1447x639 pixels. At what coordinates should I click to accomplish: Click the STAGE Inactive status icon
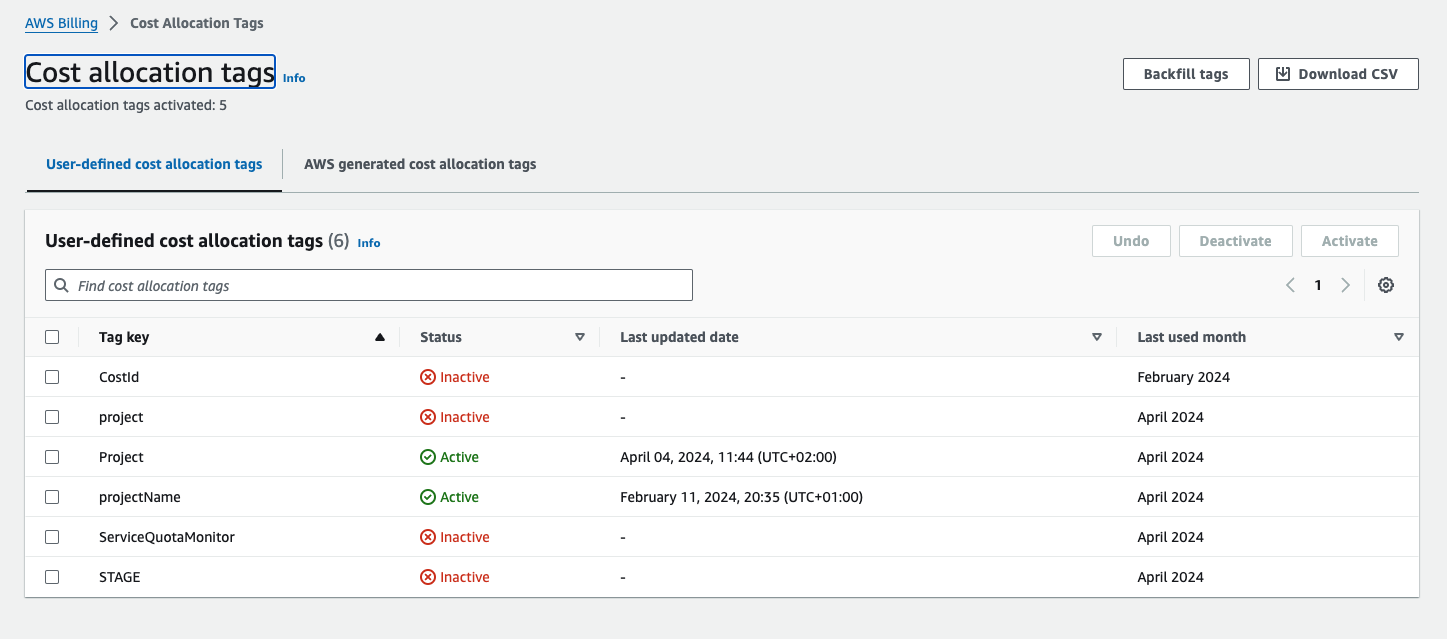tap(428, 577)
